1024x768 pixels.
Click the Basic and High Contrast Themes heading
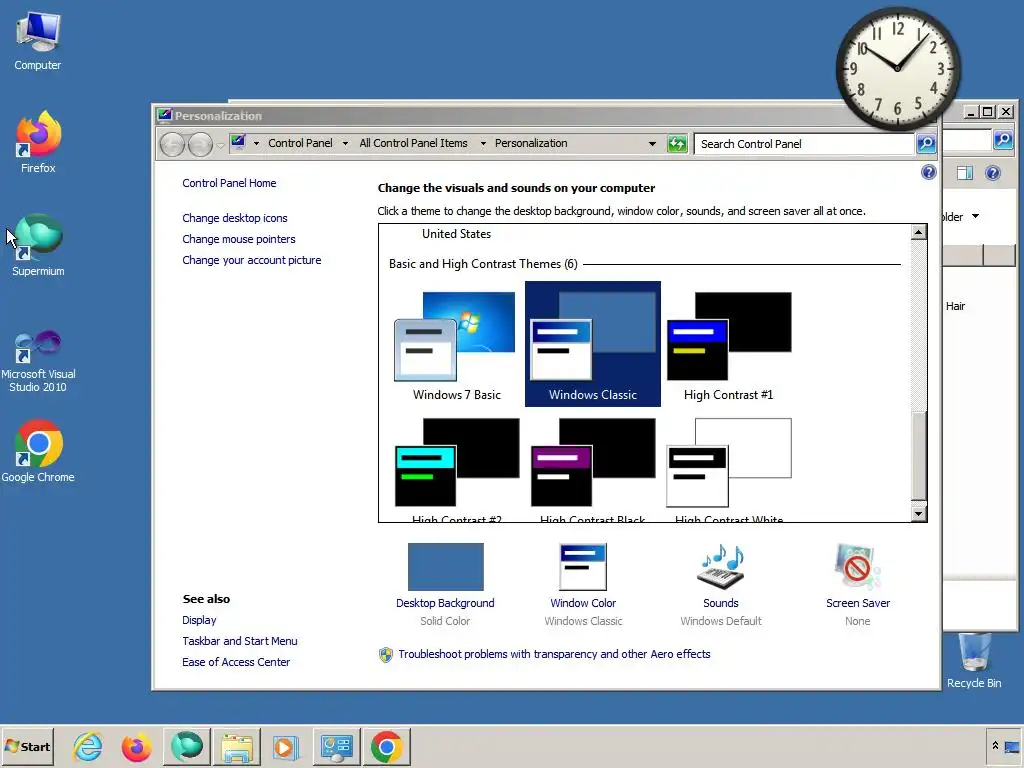click(x=483, y=264)
